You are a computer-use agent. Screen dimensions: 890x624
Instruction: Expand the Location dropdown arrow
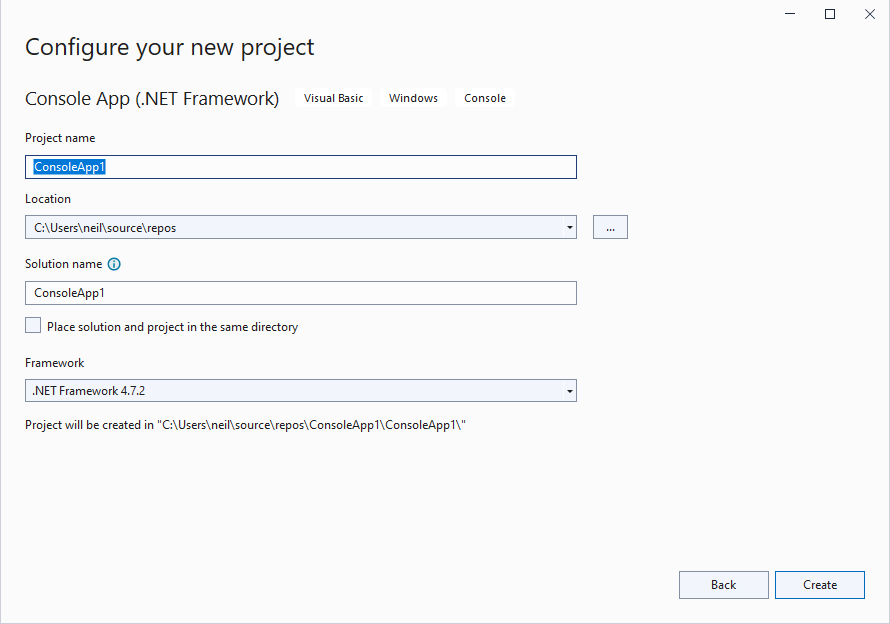tap(569, 227)
